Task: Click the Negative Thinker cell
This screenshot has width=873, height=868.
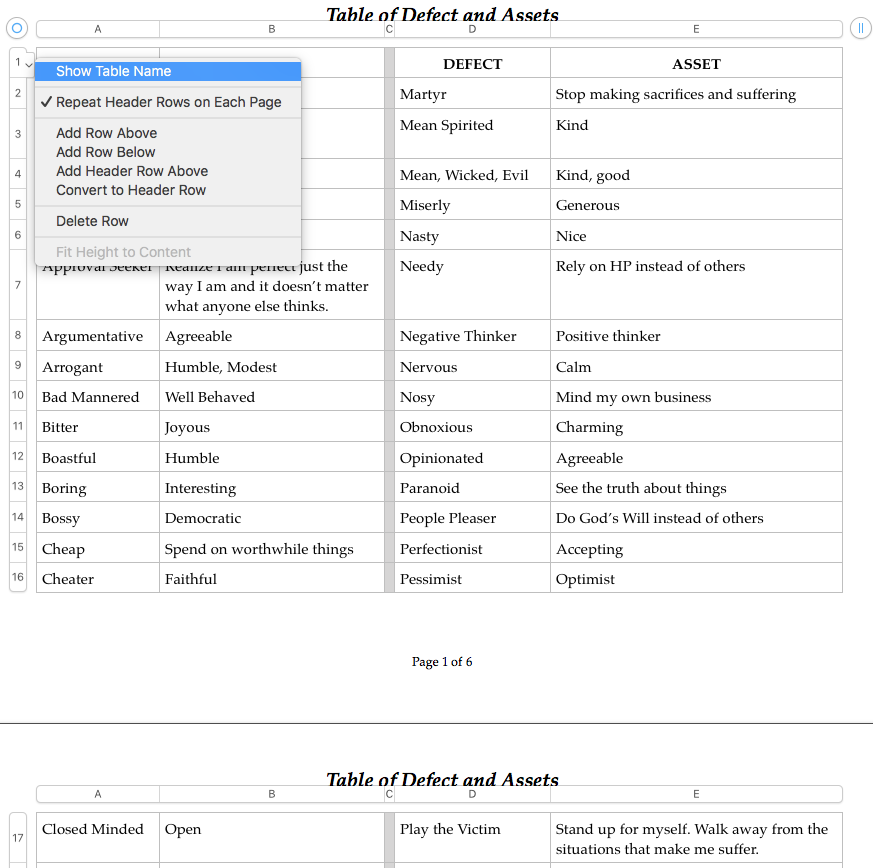Action: coord(472,335)
